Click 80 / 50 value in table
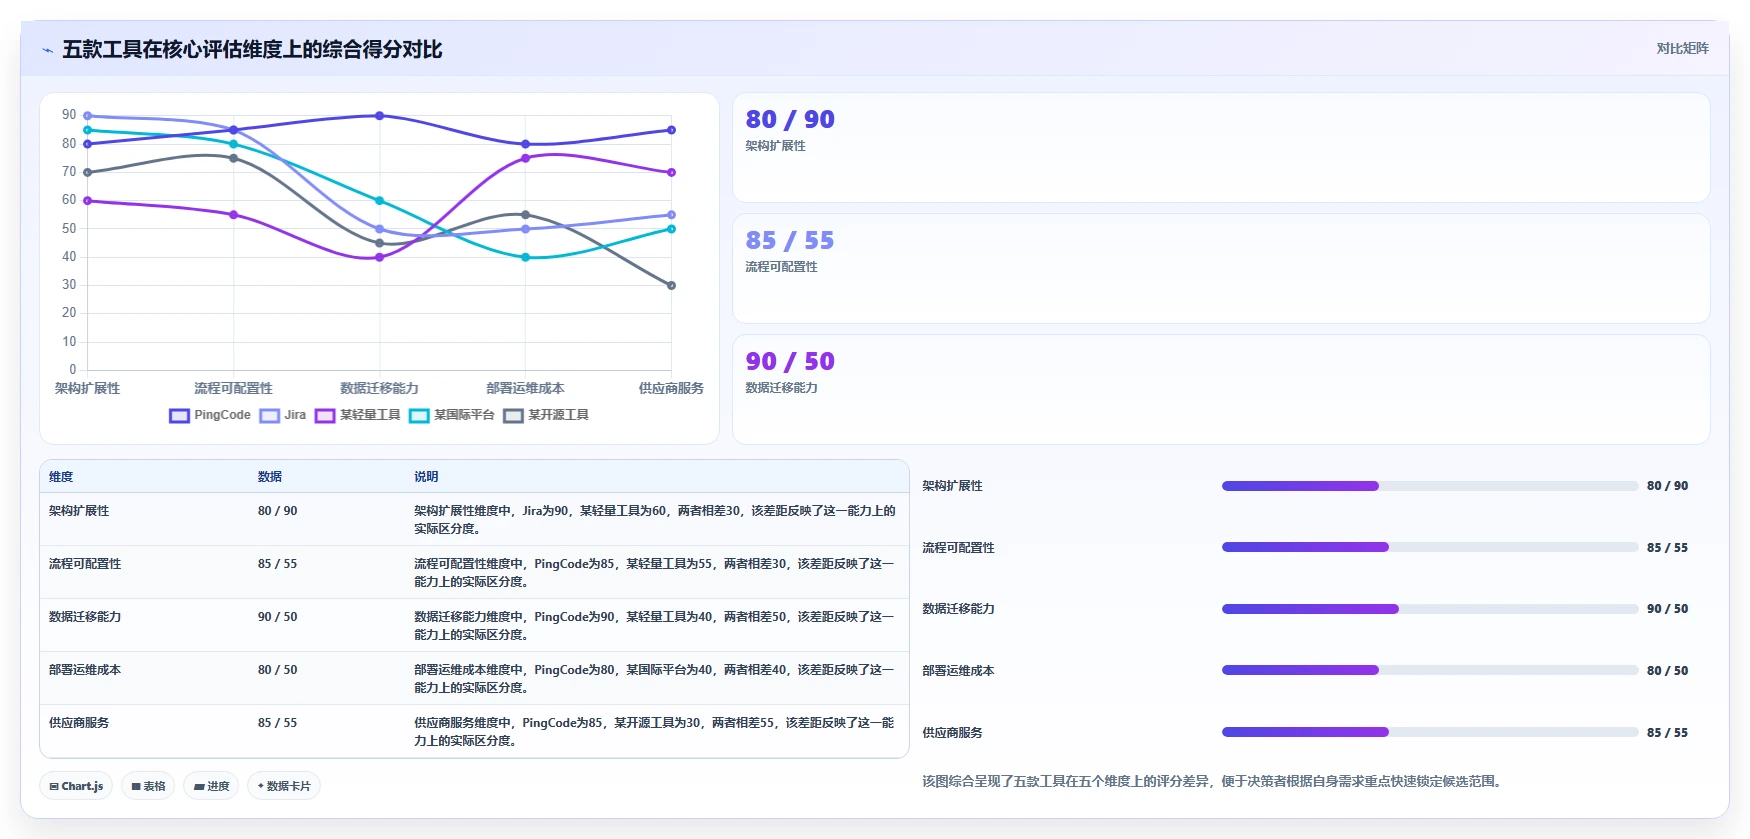 click(x=277, y=670)
